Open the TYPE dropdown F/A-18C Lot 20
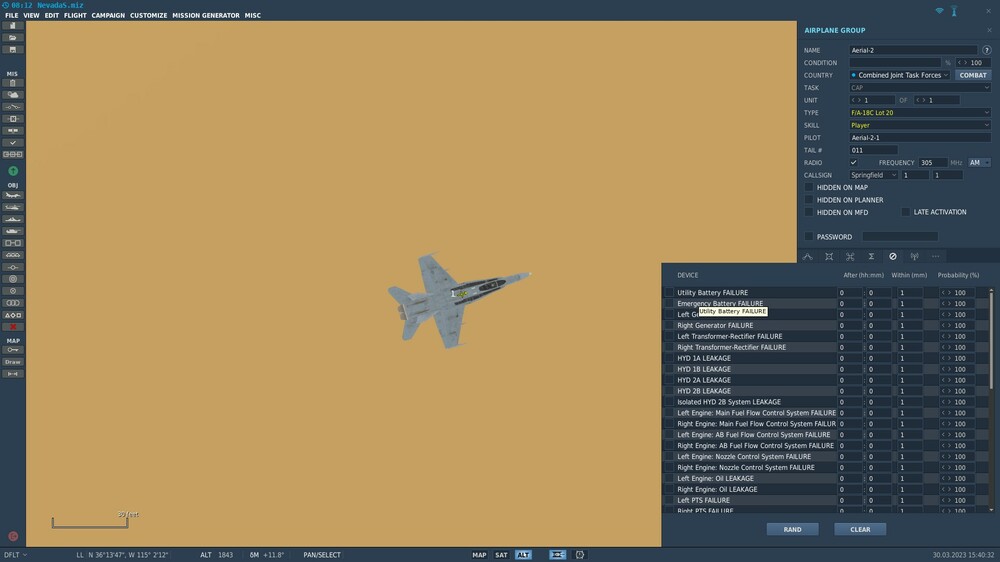This screenshot has height=562, width=1000. click(920, 112)
